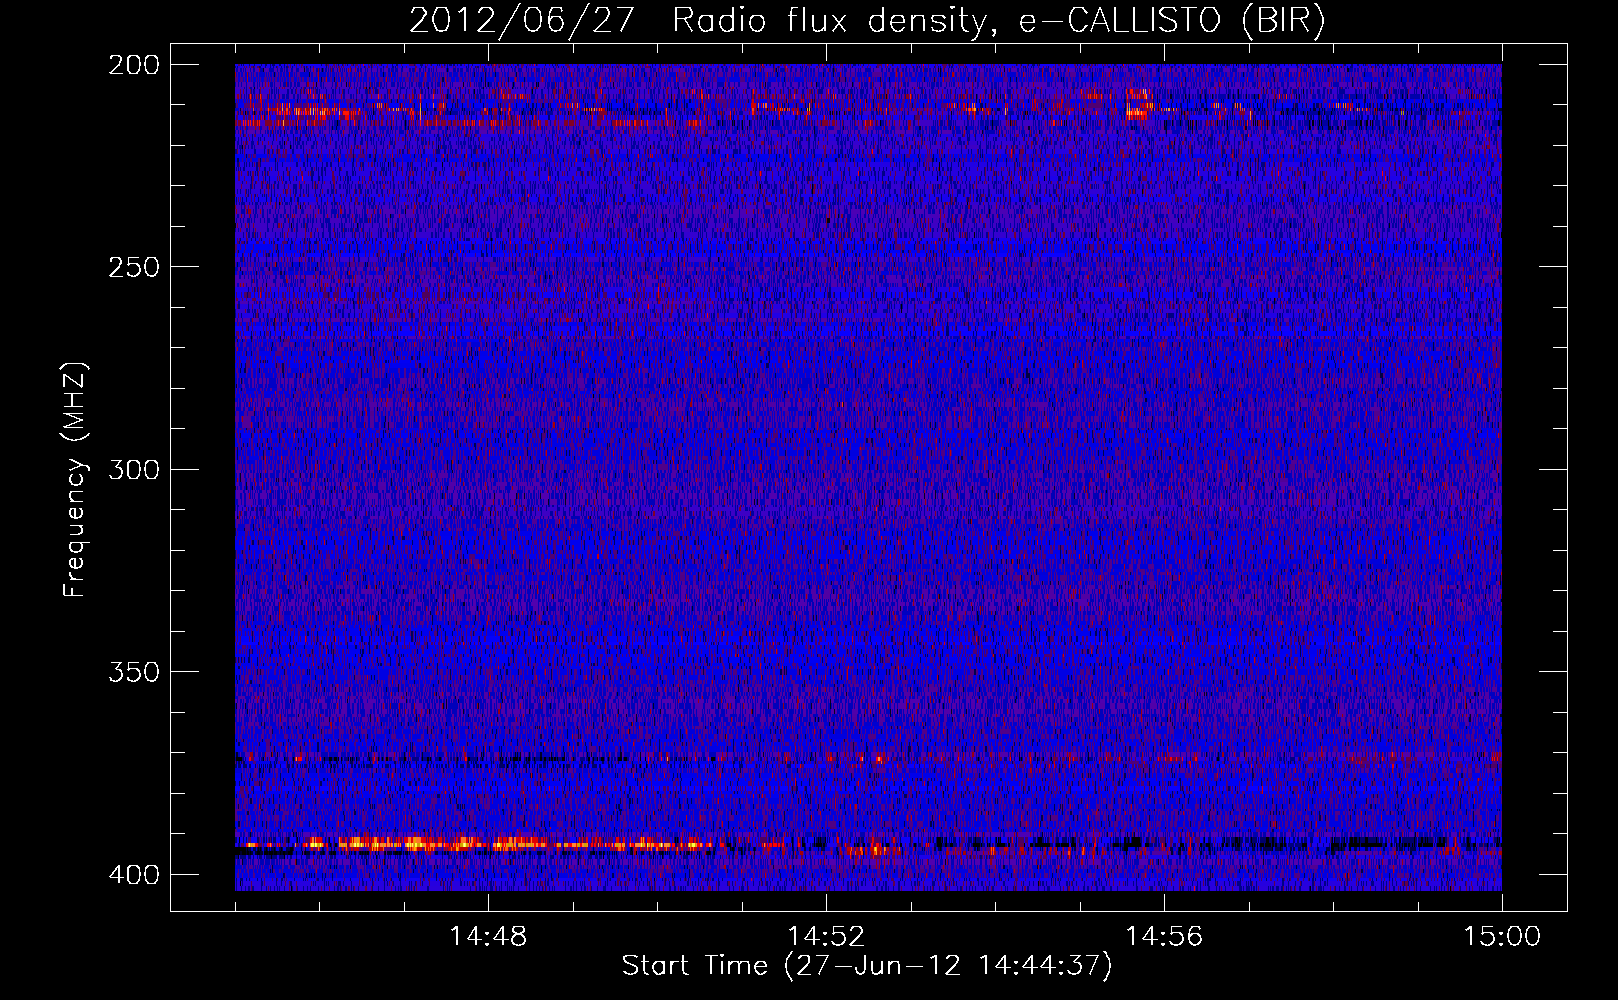Click the plot title mentioning e-CALLISTO (BIR)
Screen dimensions: 1618x1000
click(867, 20)
